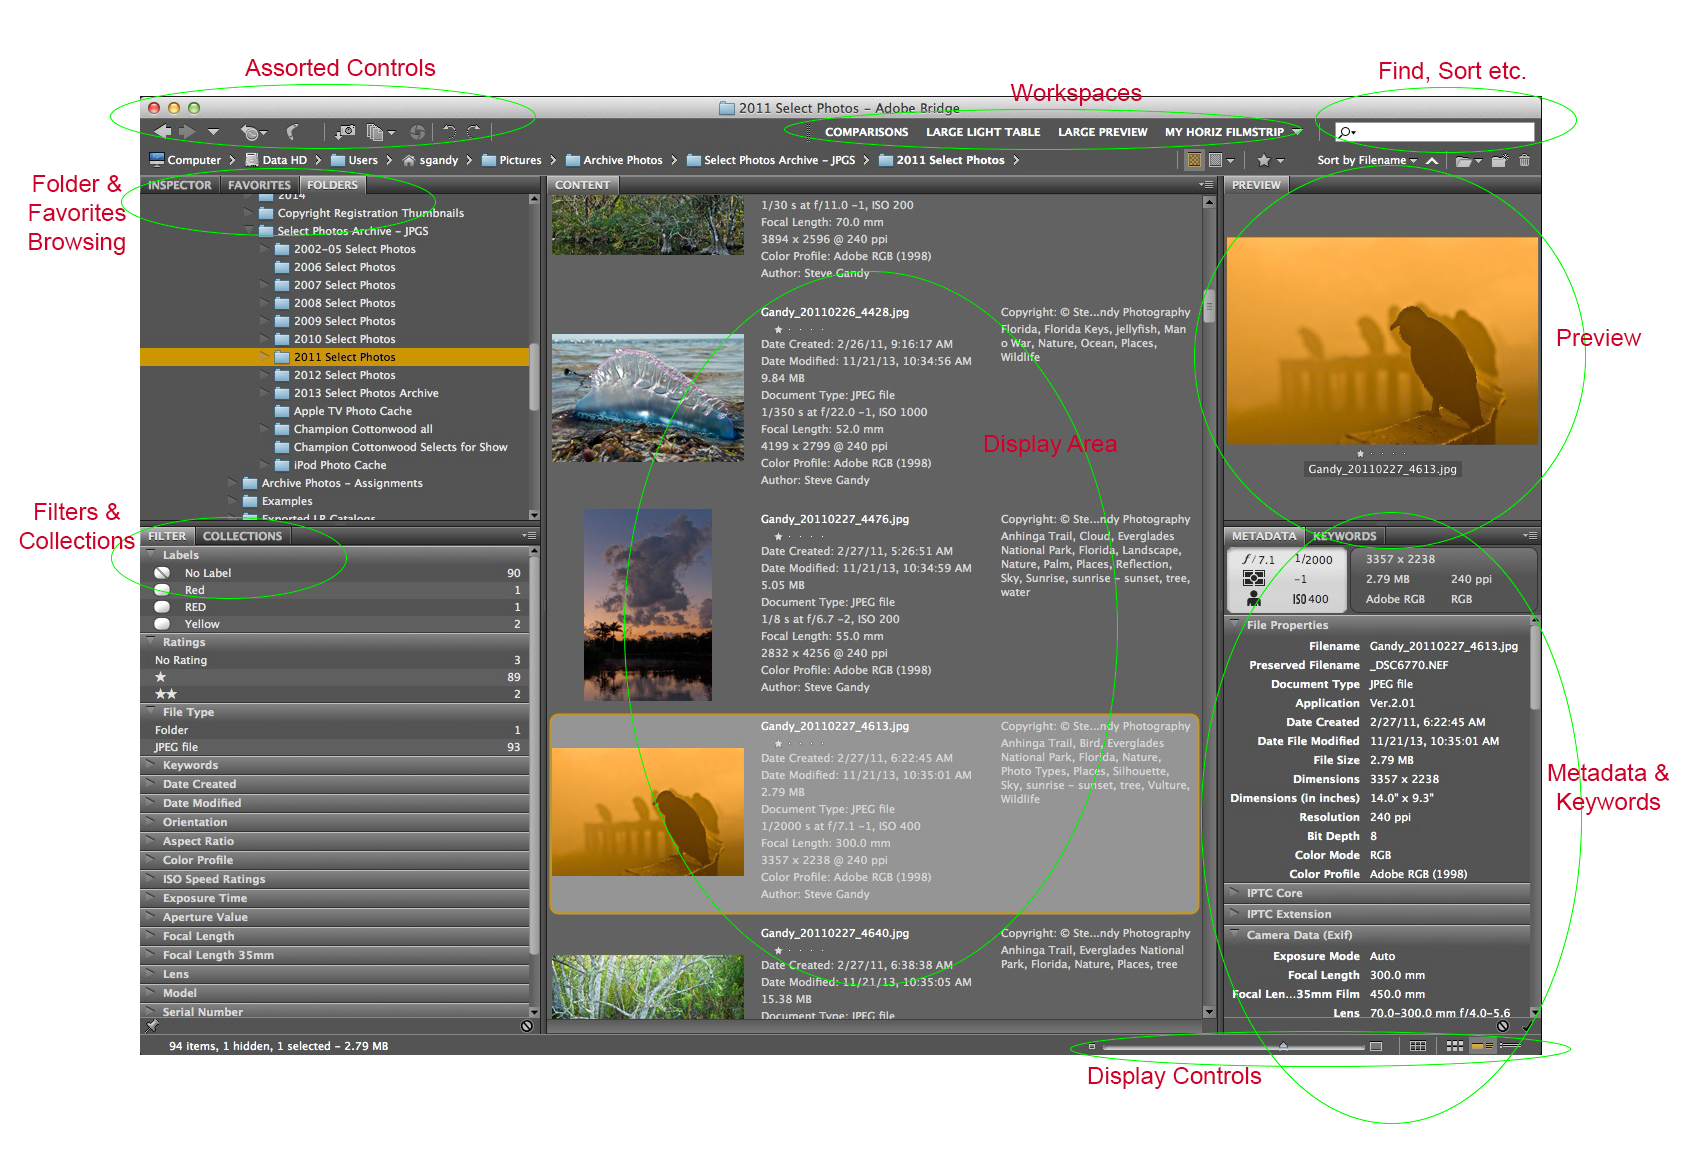The width and height of the screenshot is (1682, 1151).
Task: Click the Cancel icon in Metadata panel
Action: (x=1503, y=1026)
